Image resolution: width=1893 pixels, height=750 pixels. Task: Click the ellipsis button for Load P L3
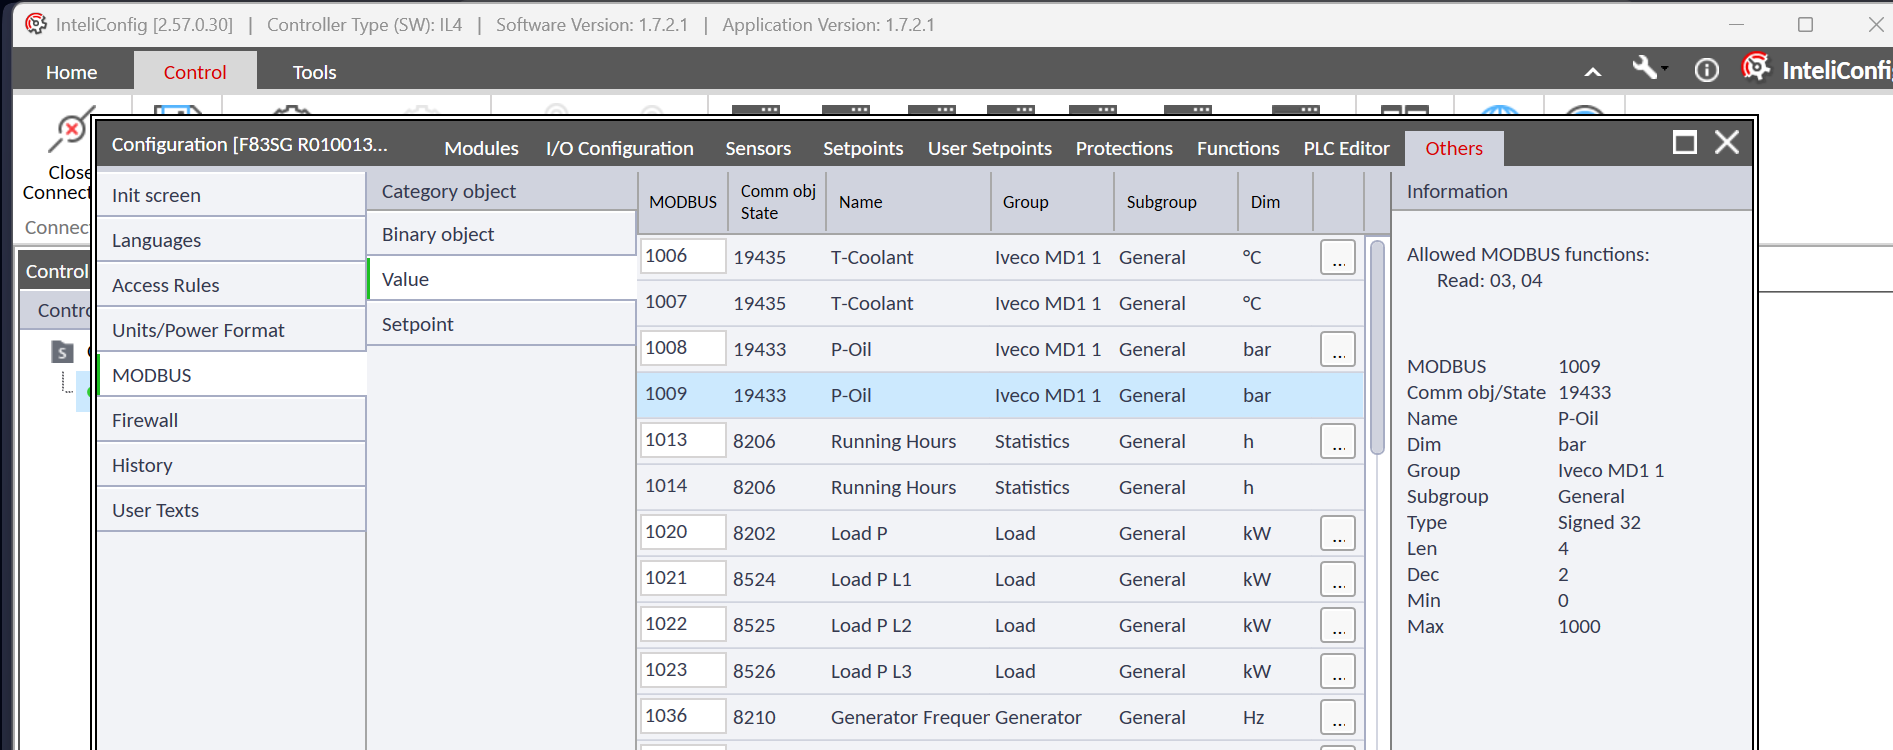pyautogui.click(x=1338, y=671)
